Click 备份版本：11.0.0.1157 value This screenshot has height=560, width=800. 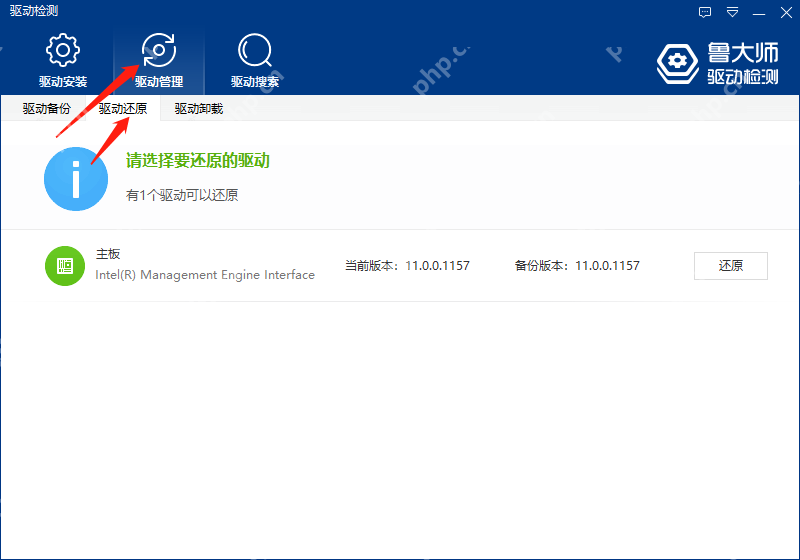tap(577, 266)
